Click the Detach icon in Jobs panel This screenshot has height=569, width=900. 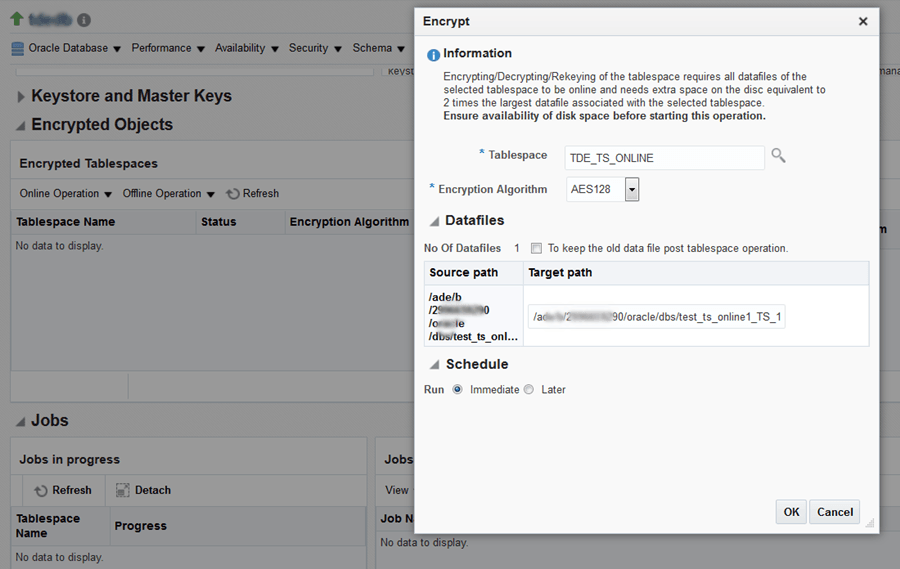122,490
